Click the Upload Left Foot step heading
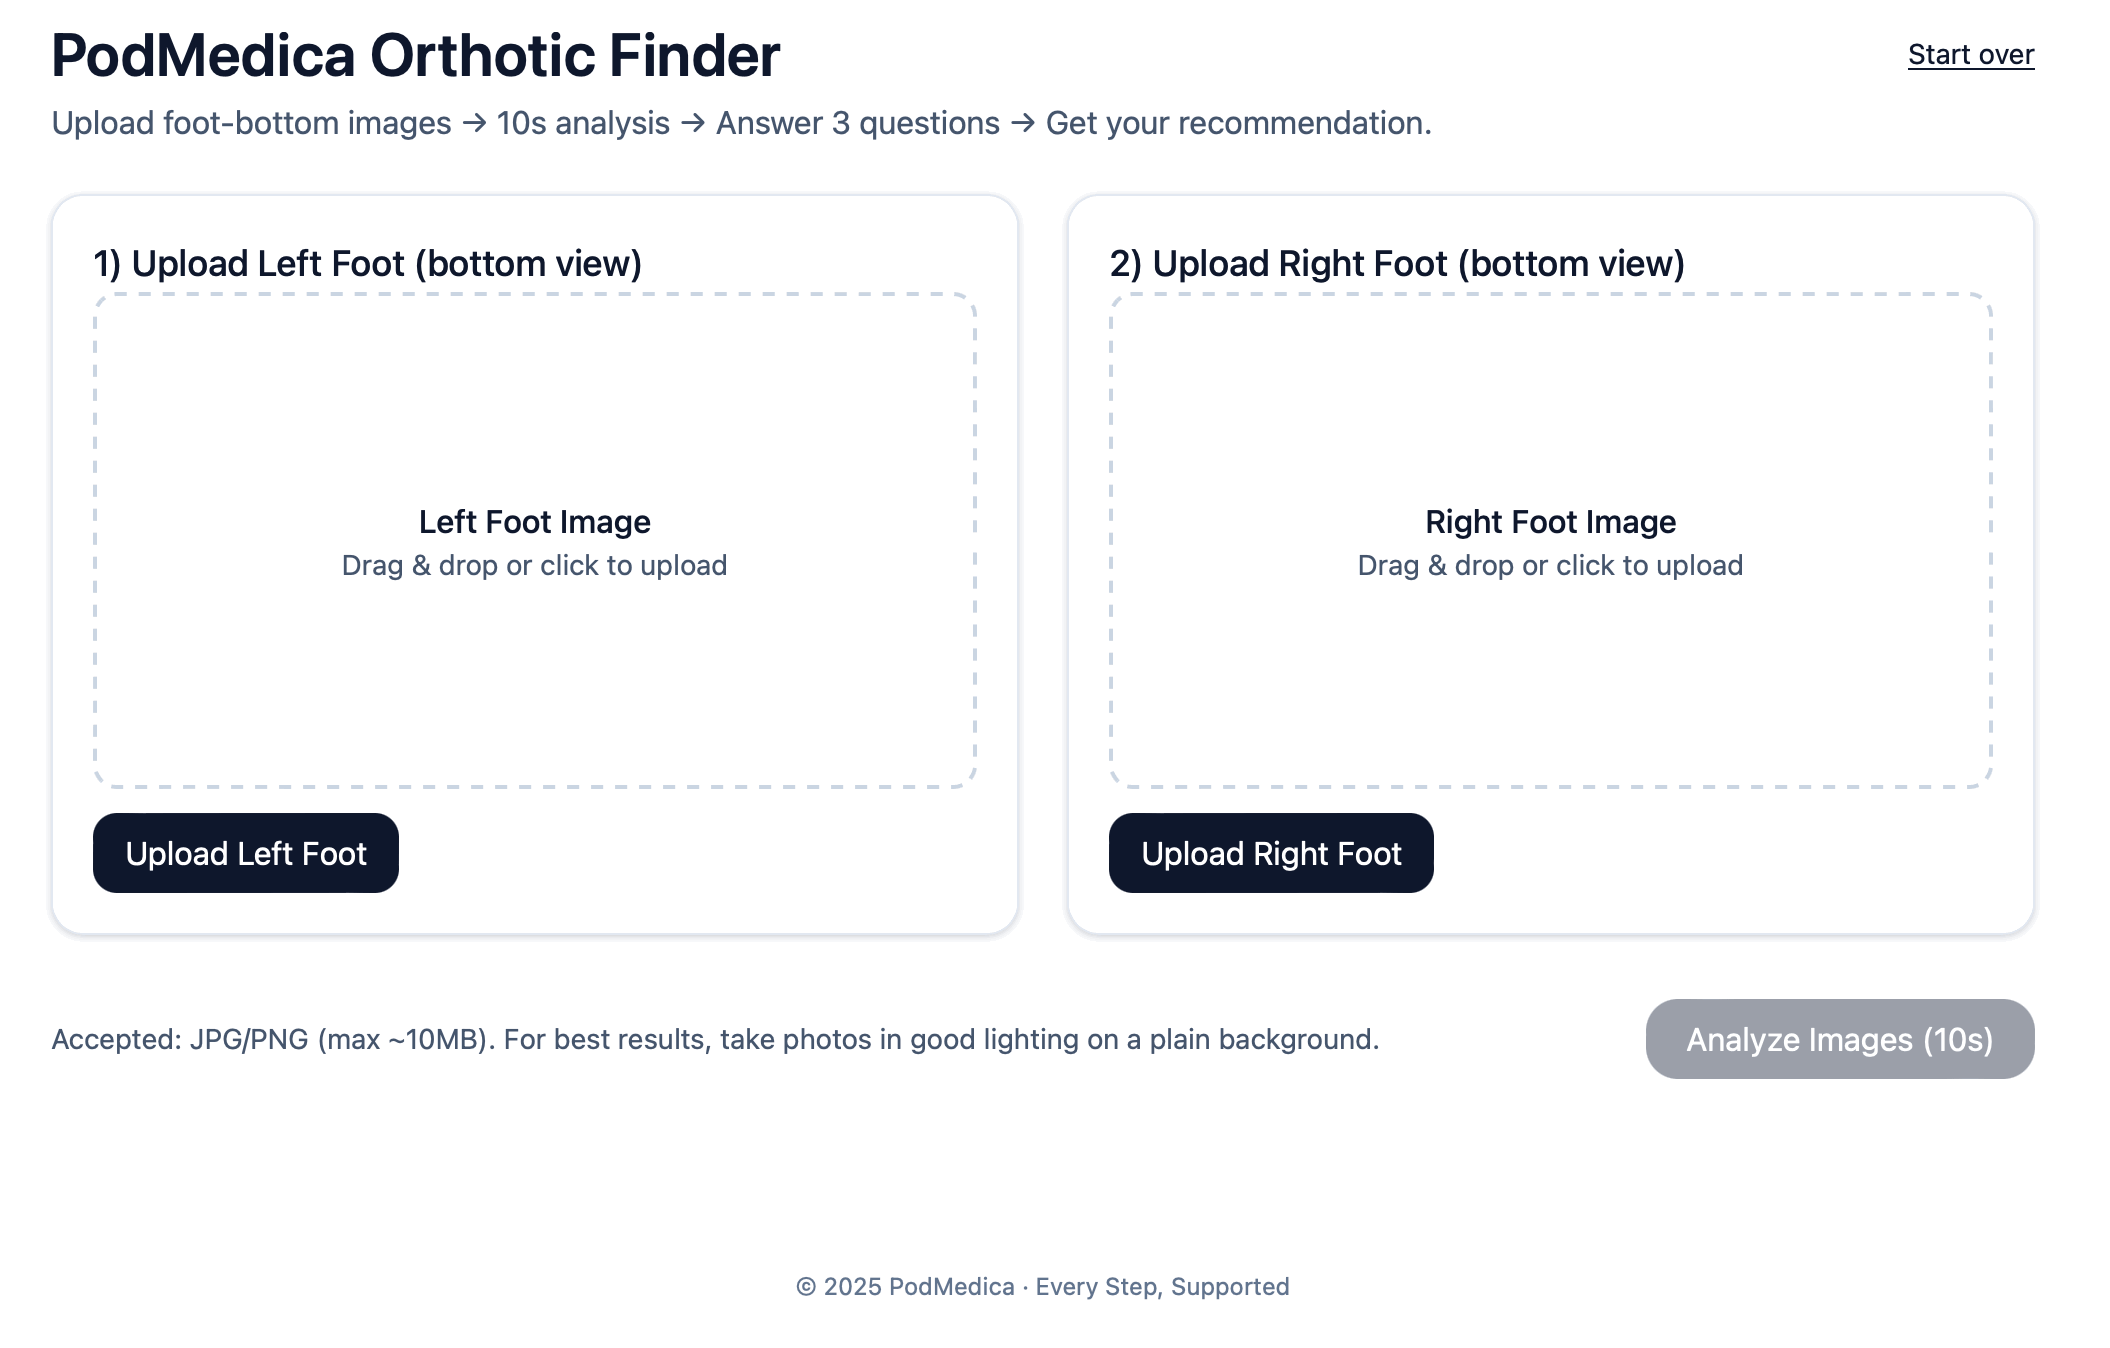 (367, 264)
